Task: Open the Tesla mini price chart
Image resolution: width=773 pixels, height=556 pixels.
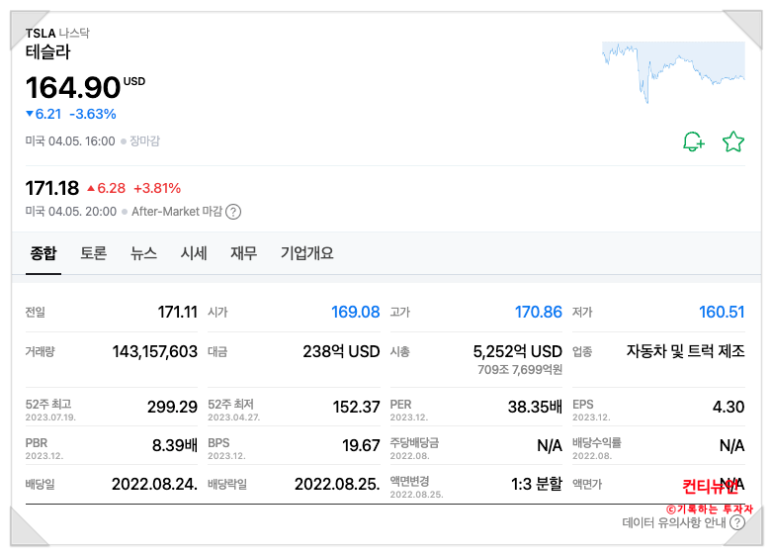Action: (673, 72)
